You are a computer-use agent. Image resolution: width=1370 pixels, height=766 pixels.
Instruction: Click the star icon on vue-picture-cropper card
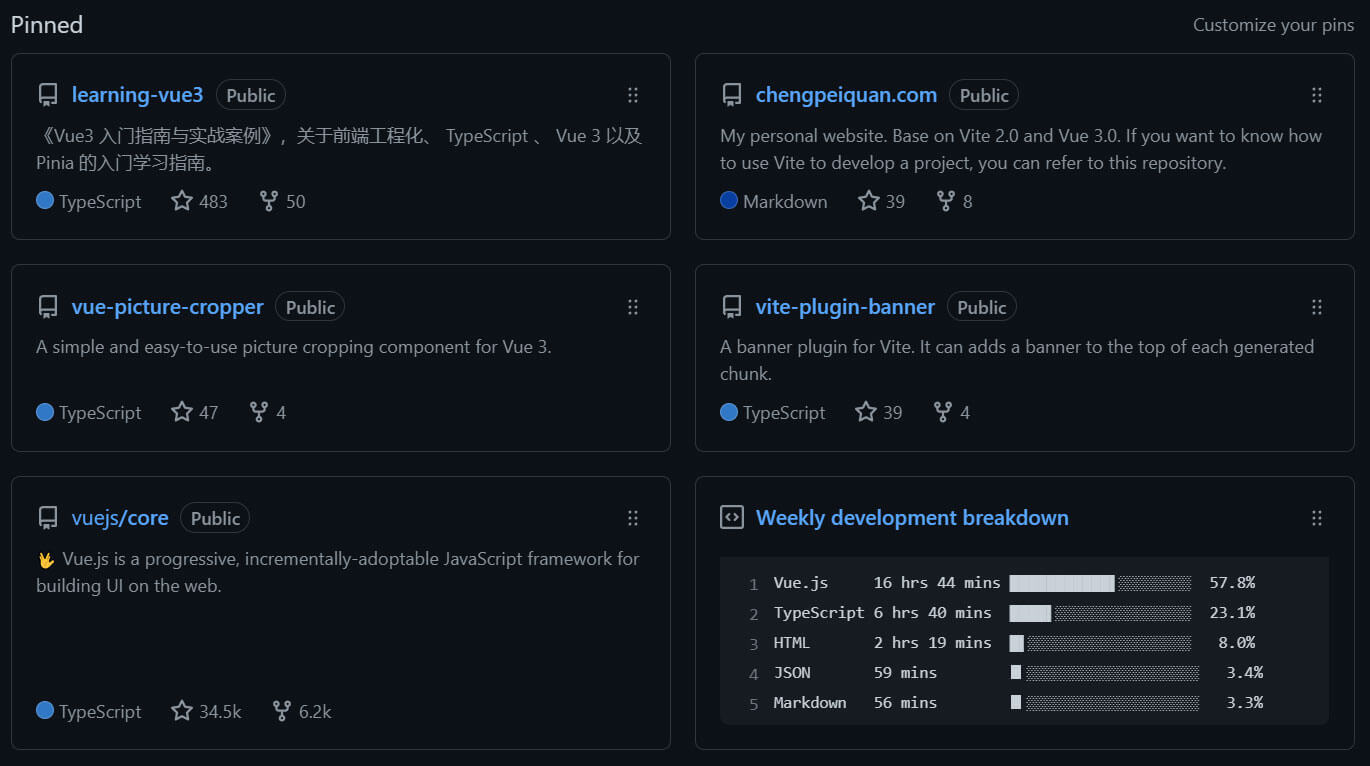[181, 412]
